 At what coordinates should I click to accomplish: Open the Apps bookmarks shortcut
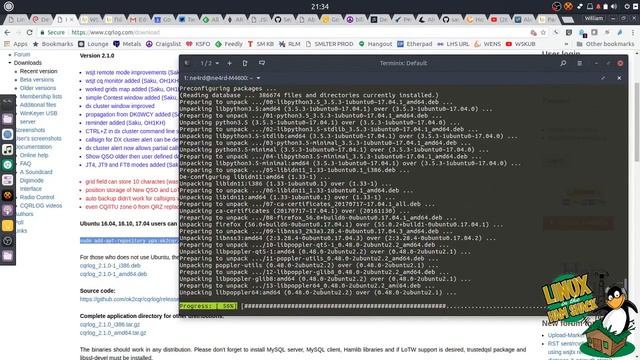click(x=16, y=44)
